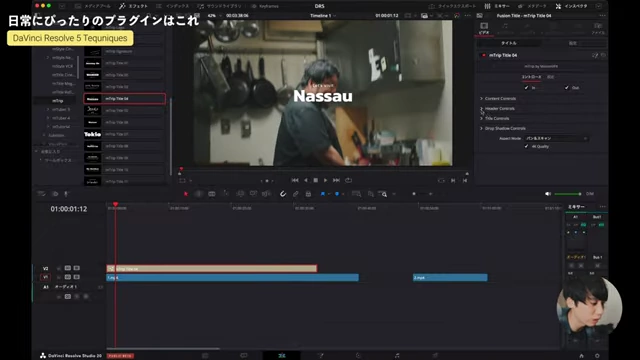This screenshot has height=360, width=640.
Task: Open the Keyframes panel button
Action: [x=264, y=6]
